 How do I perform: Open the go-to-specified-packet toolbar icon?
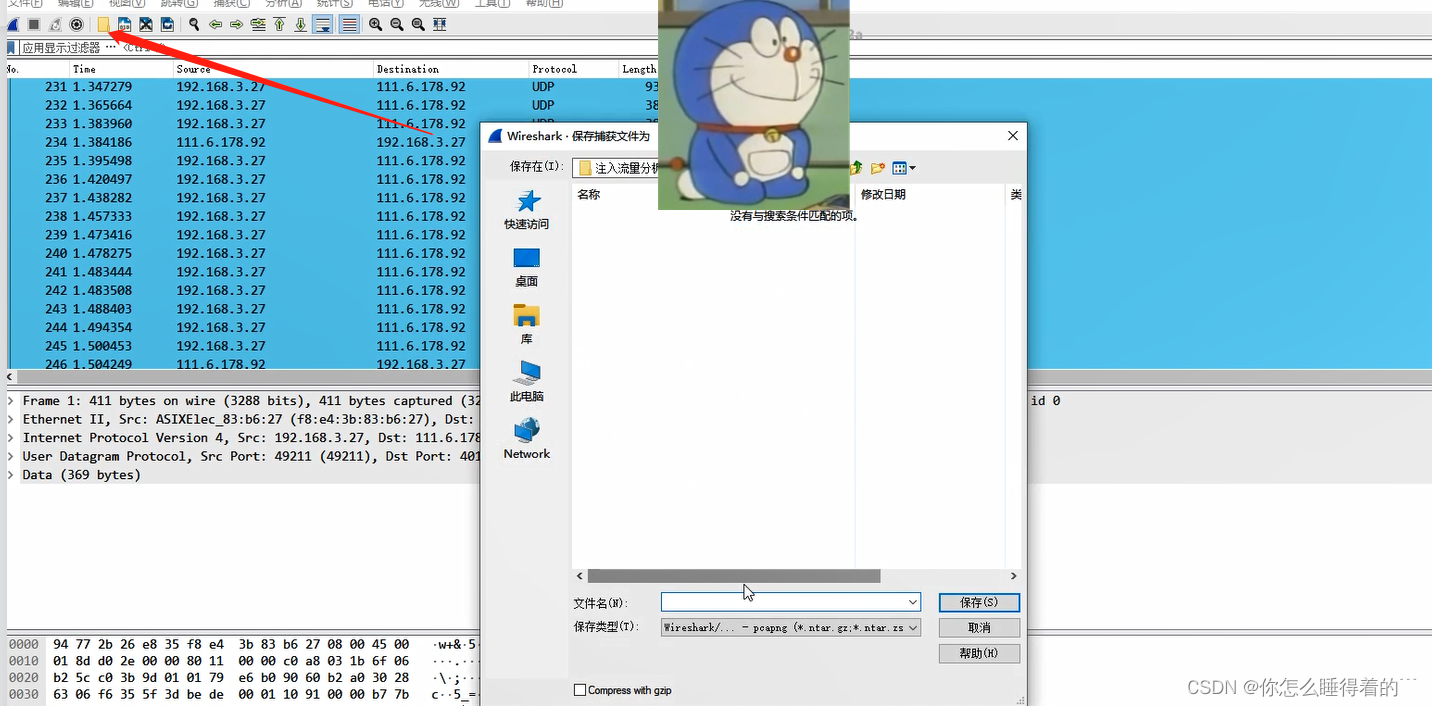(x=258, y=24)
